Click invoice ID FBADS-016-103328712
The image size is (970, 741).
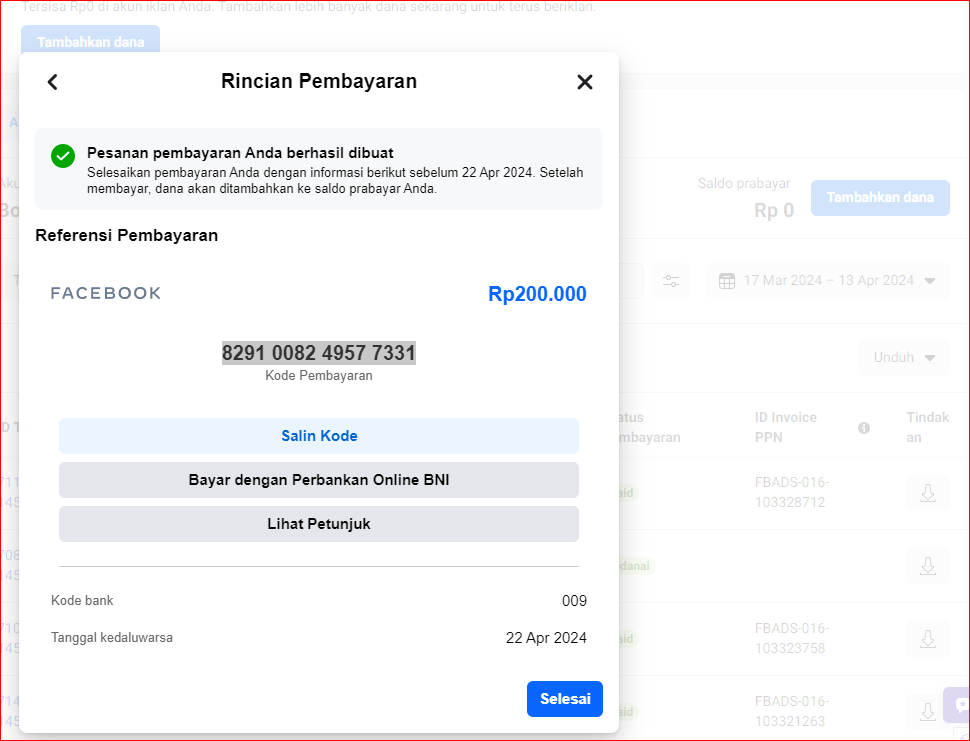pos(792,492)
